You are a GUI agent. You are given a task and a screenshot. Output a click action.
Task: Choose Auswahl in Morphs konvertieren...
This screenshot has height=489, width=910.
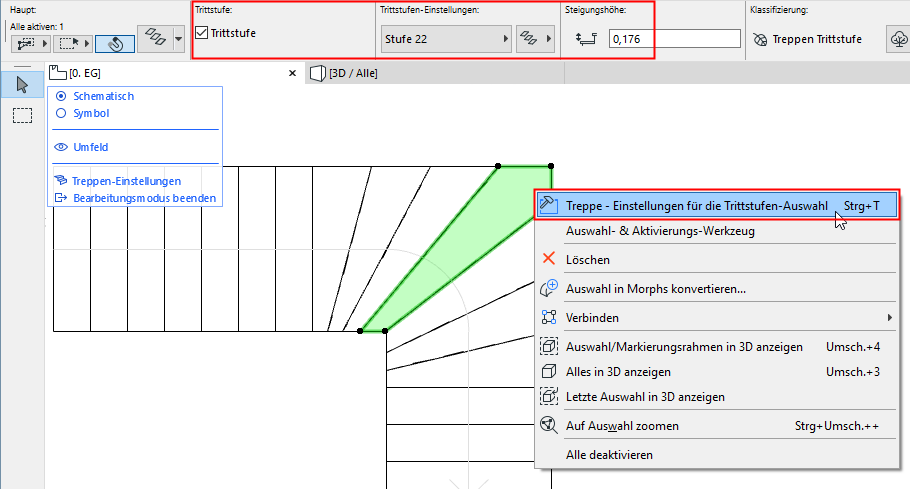tap(717, 288)
